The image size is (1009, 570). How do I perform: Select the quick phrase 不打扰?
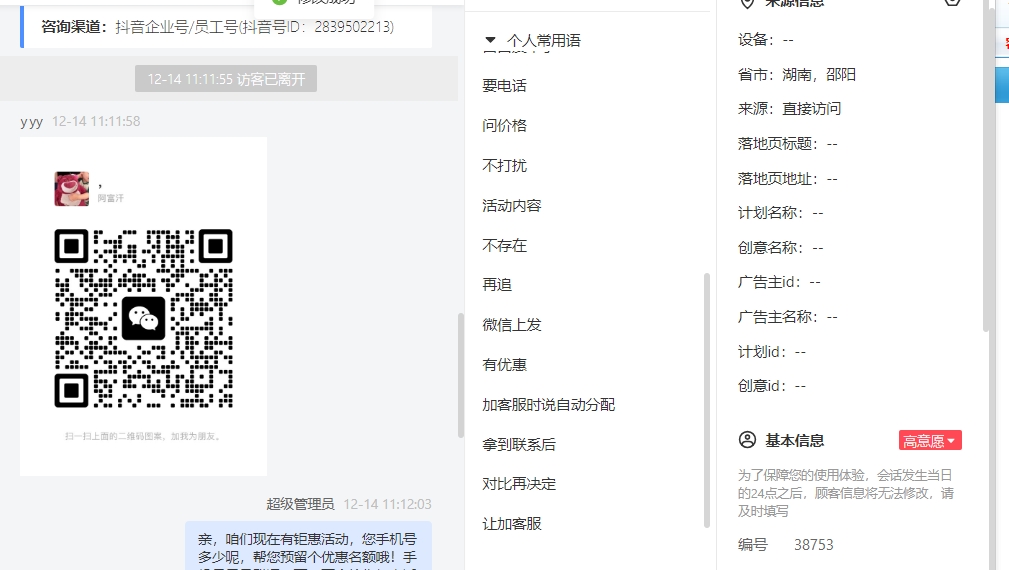(504, 165)
